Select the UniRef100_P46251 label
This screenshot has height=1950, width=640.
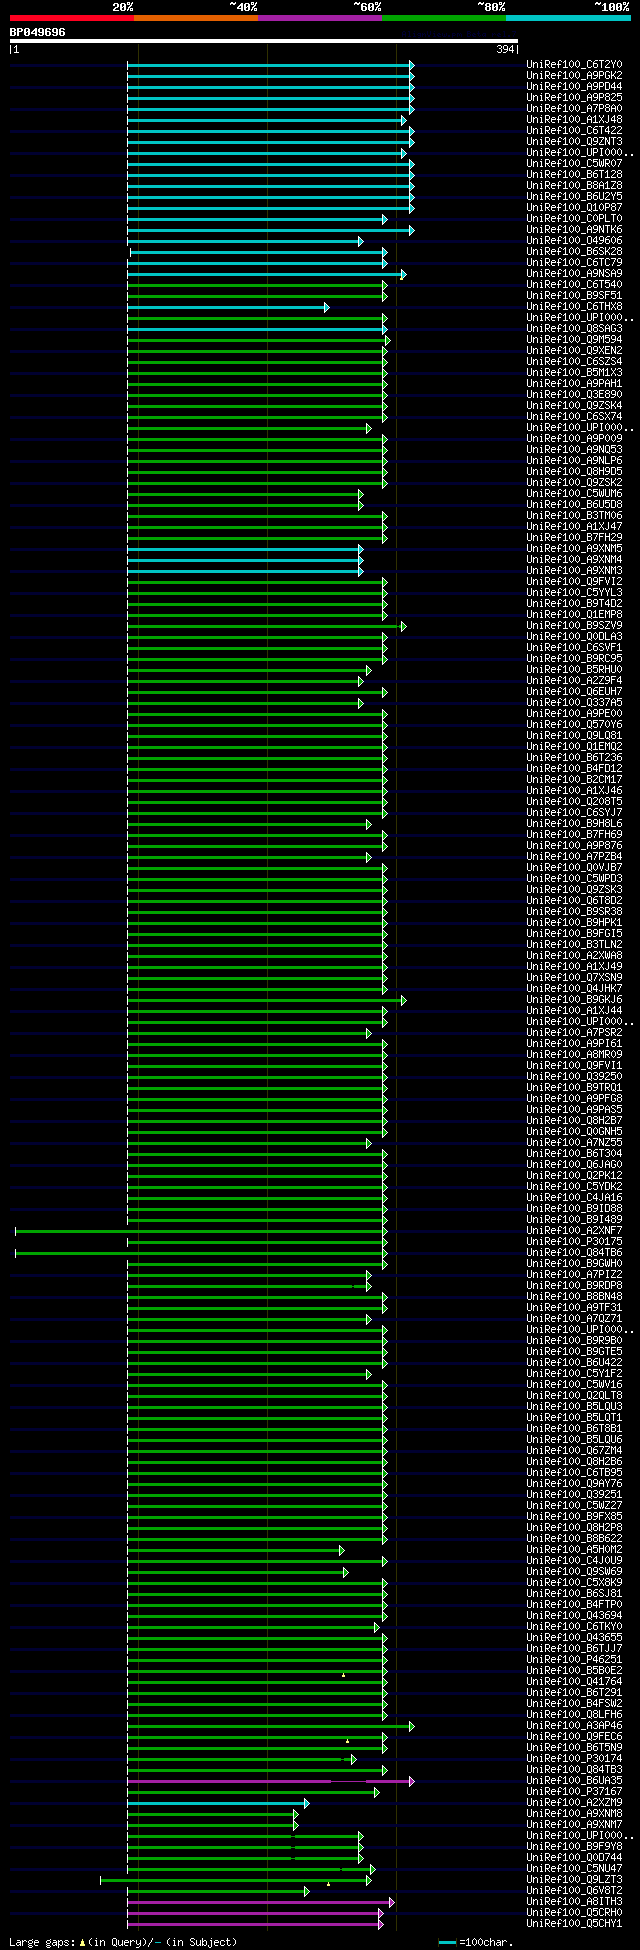coord(574,1660)
